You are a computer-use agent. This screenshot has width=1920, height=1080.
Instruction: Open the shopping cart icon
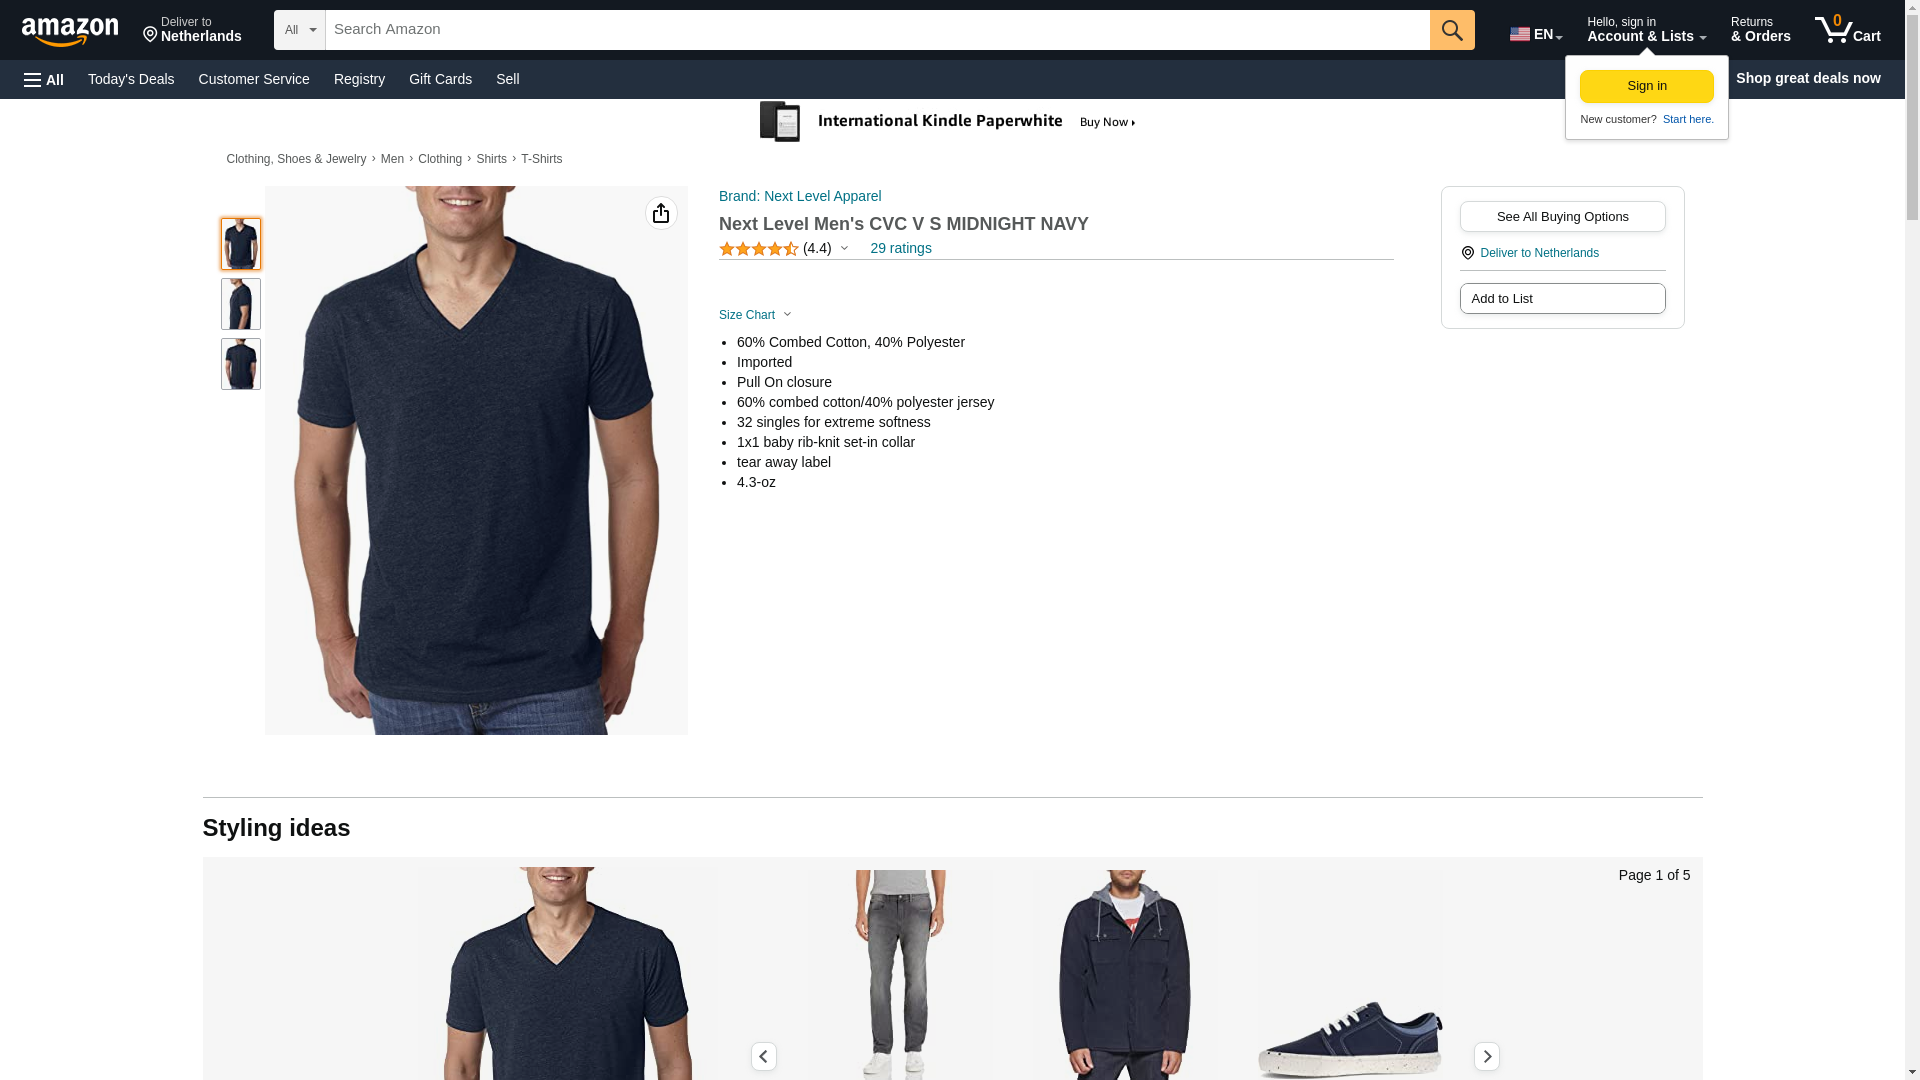pos(1847,30)
